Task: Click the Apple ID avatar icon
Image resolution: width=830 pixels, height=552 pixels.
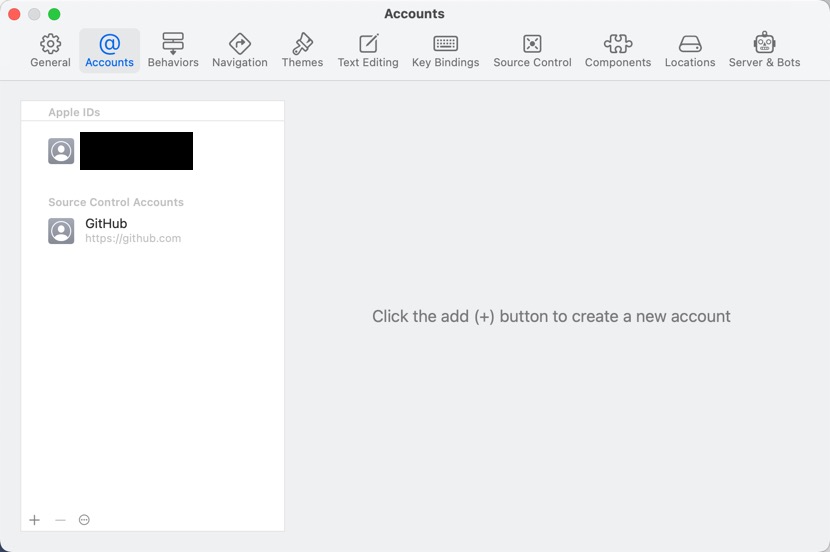Action: coord(61,151)
